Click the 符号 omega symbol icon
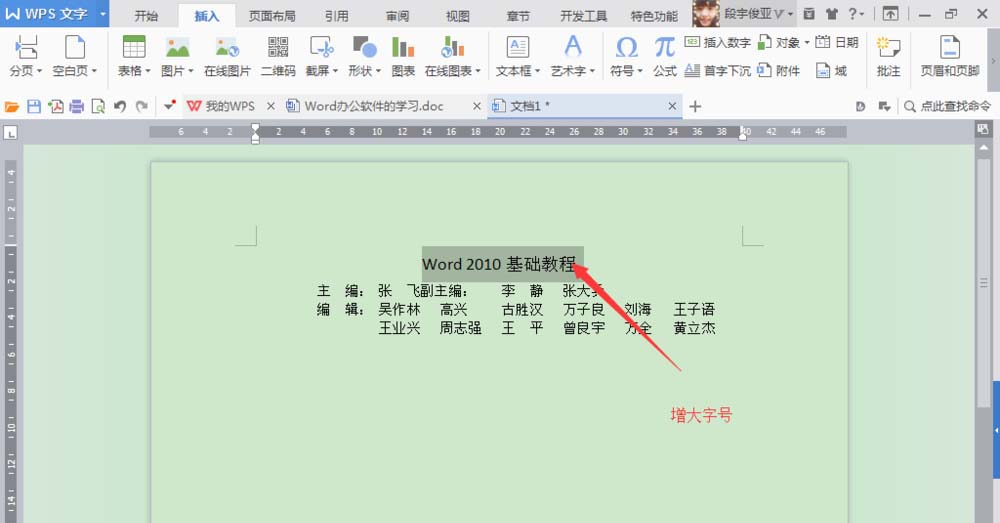 [626, 48]
